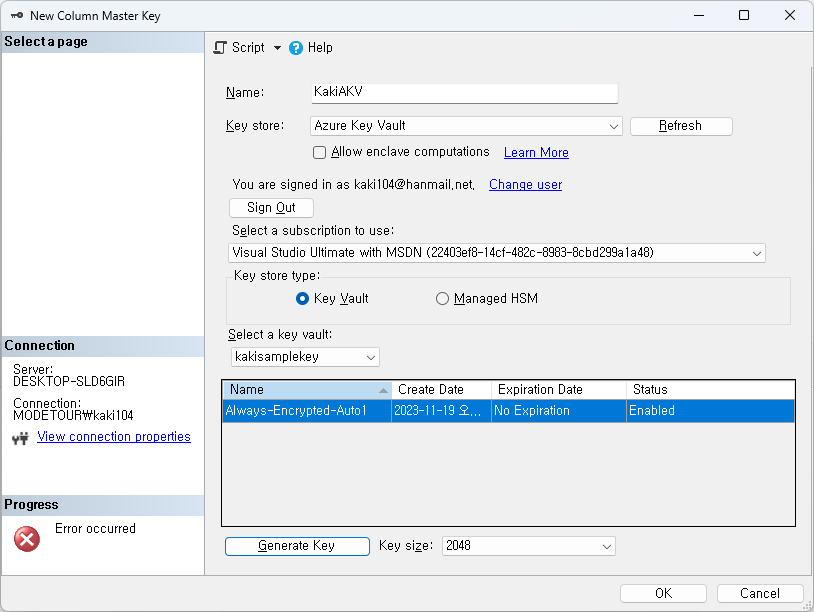
Task: Click the MODETOUR₩kaki104 connection text
Action: coord(73,416)
